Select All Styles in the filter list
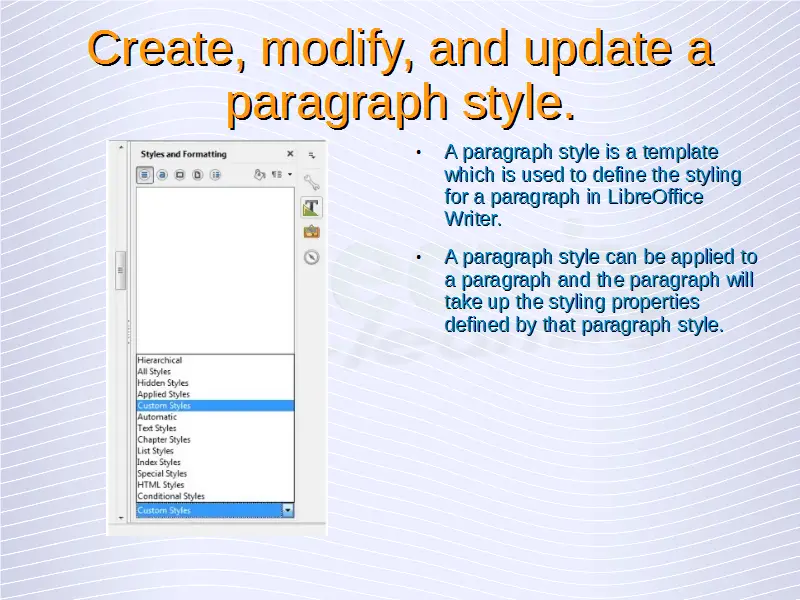The width and height of the screenshot is (800, 600). pos(154,371)
